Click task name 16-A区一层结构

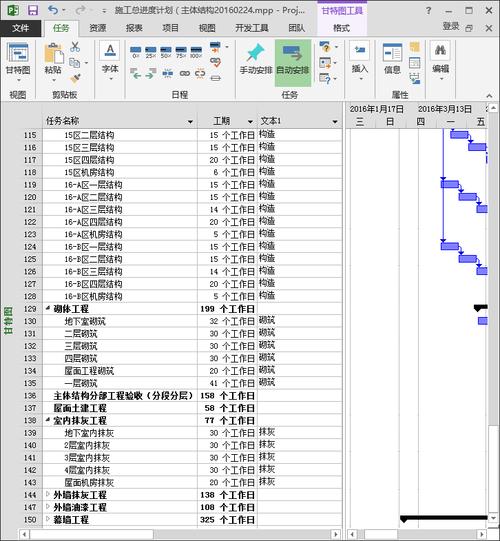point(93,185)
